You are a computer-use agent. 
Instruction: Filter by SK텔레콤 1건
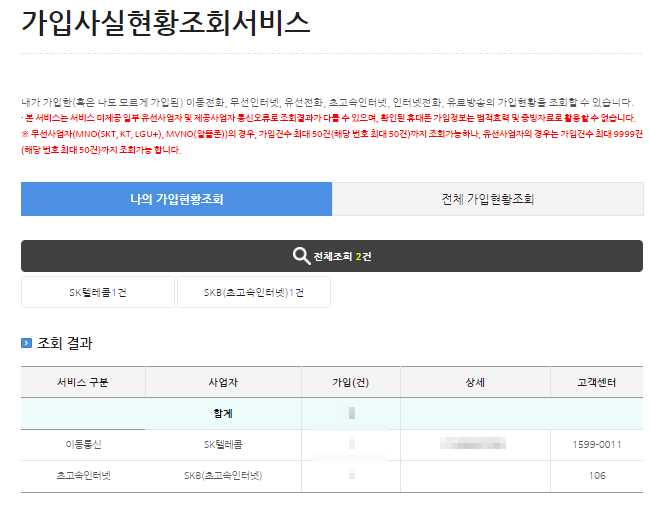[97, 293]
